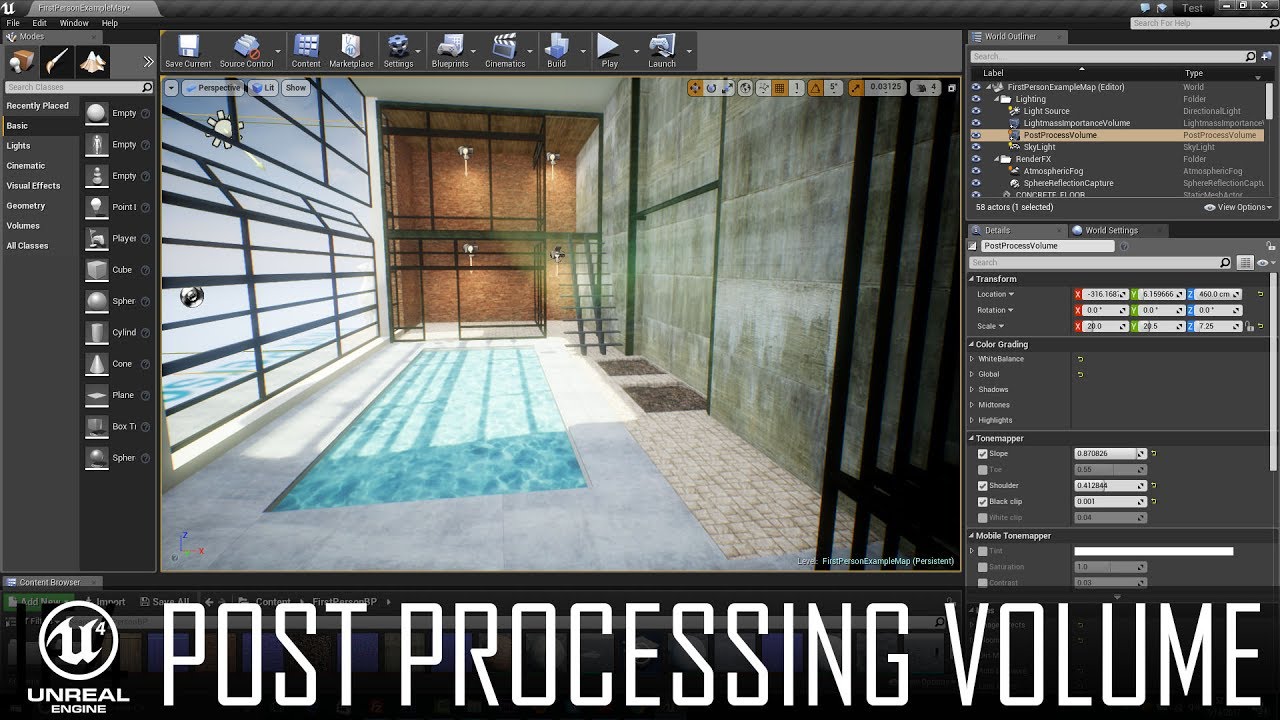
Task: Pick Cylinder shape in placement list
Action: [x=97, y=332]
